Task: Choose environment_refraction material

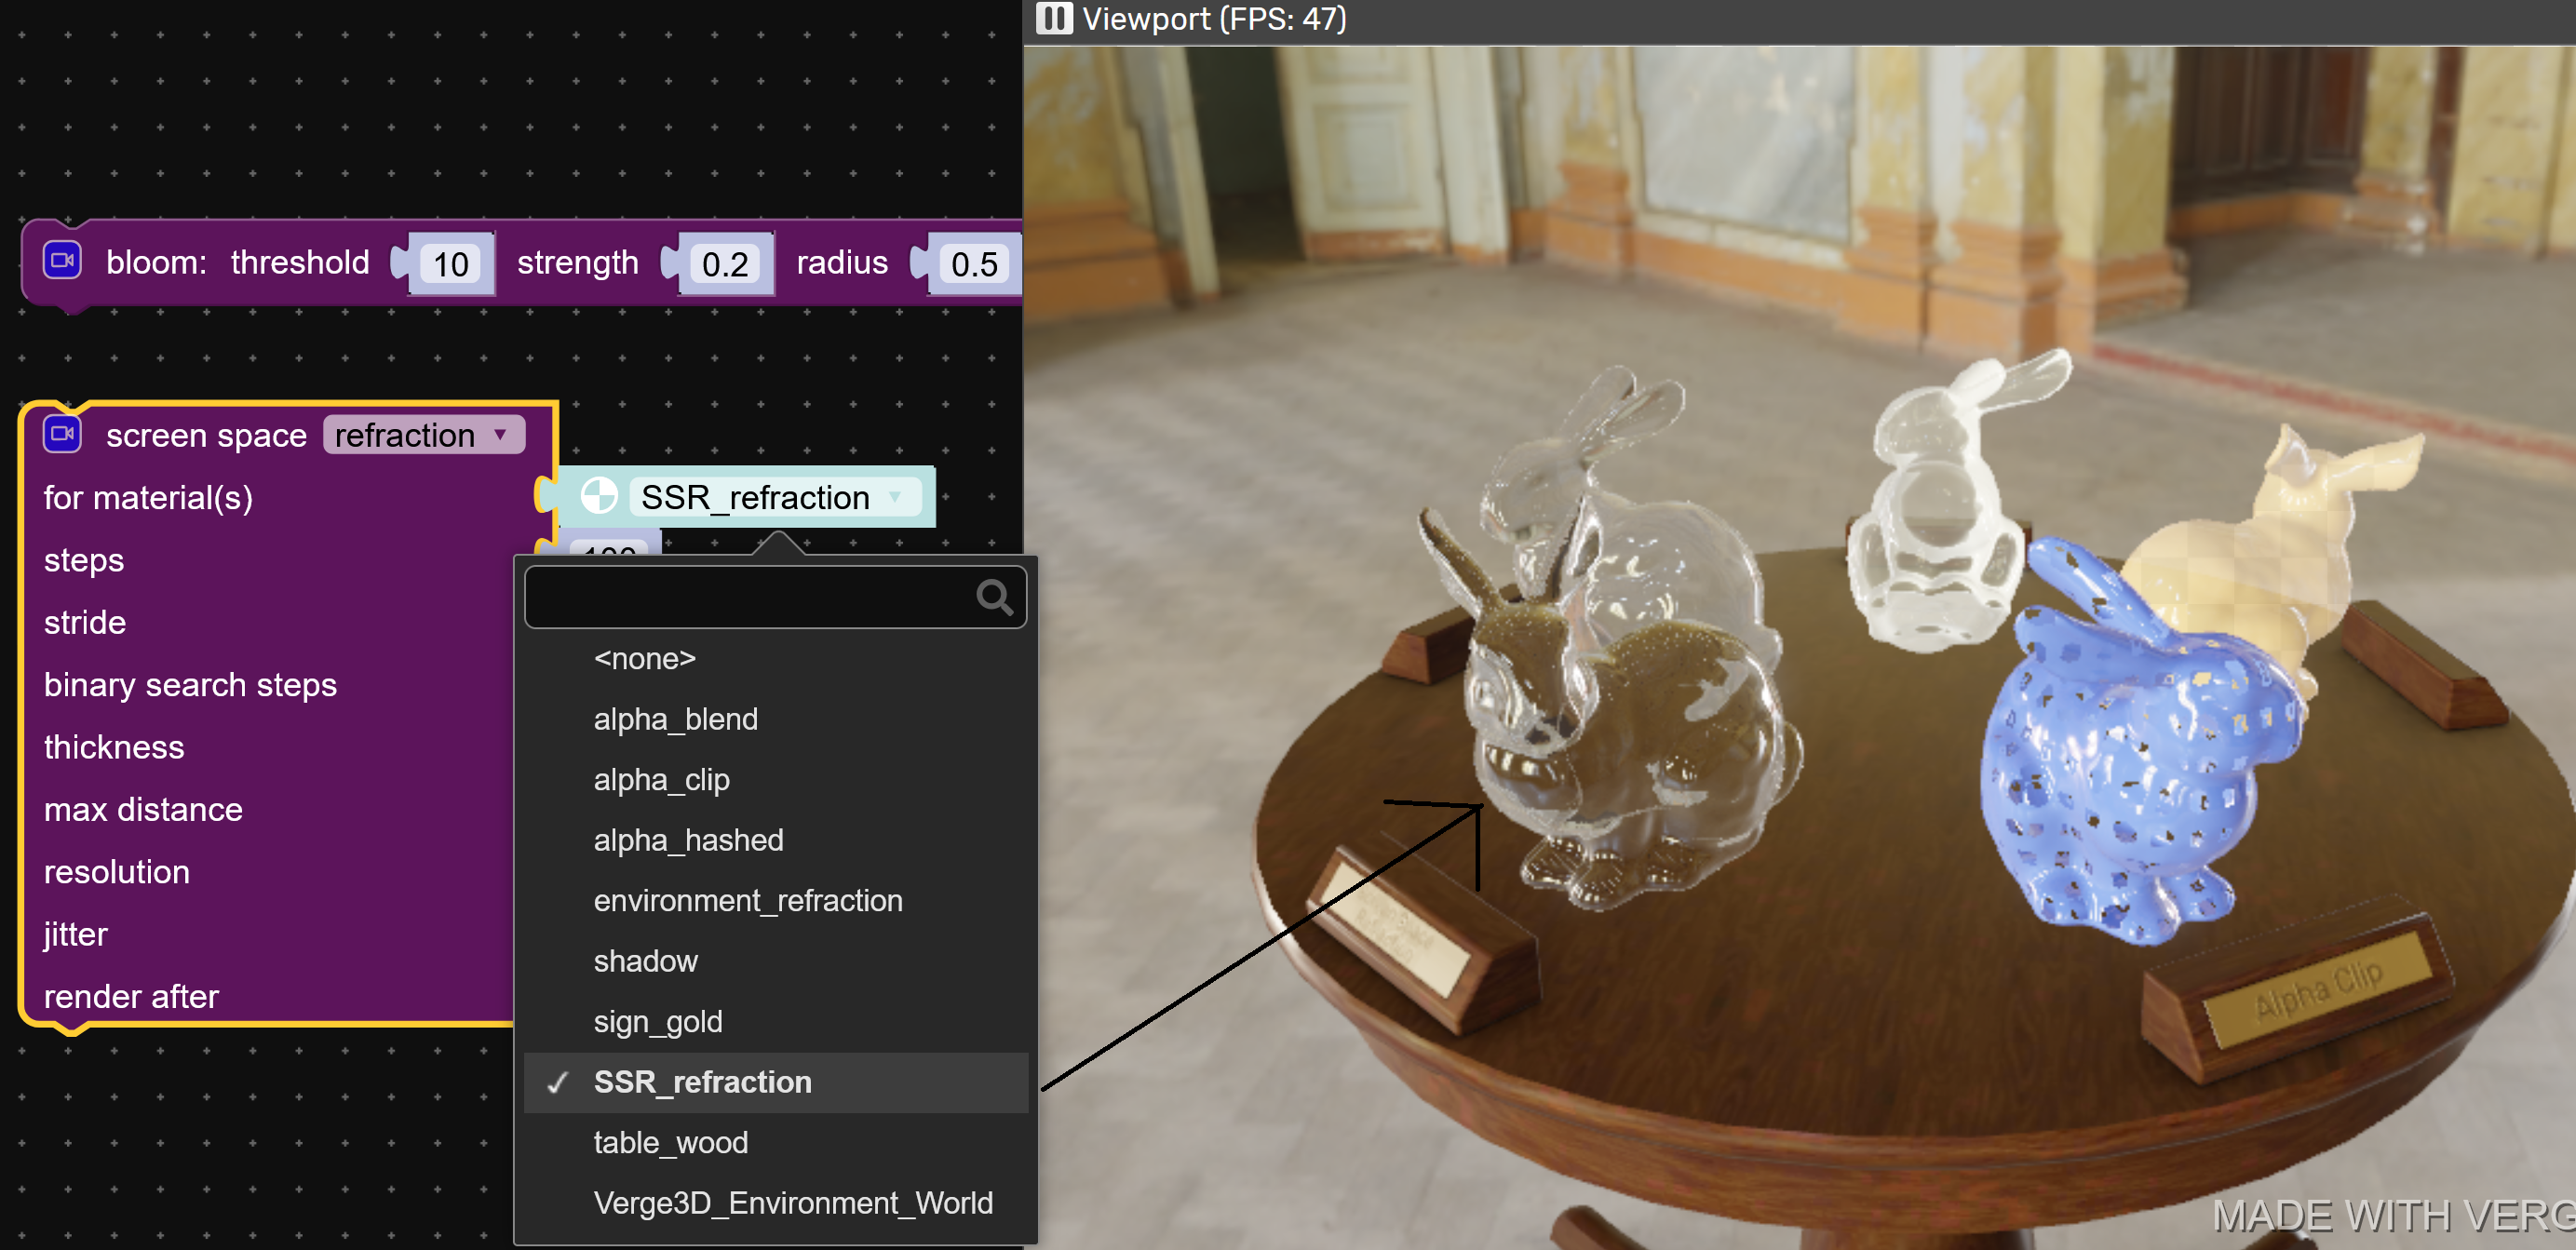Action: click(x=747, y=901)
